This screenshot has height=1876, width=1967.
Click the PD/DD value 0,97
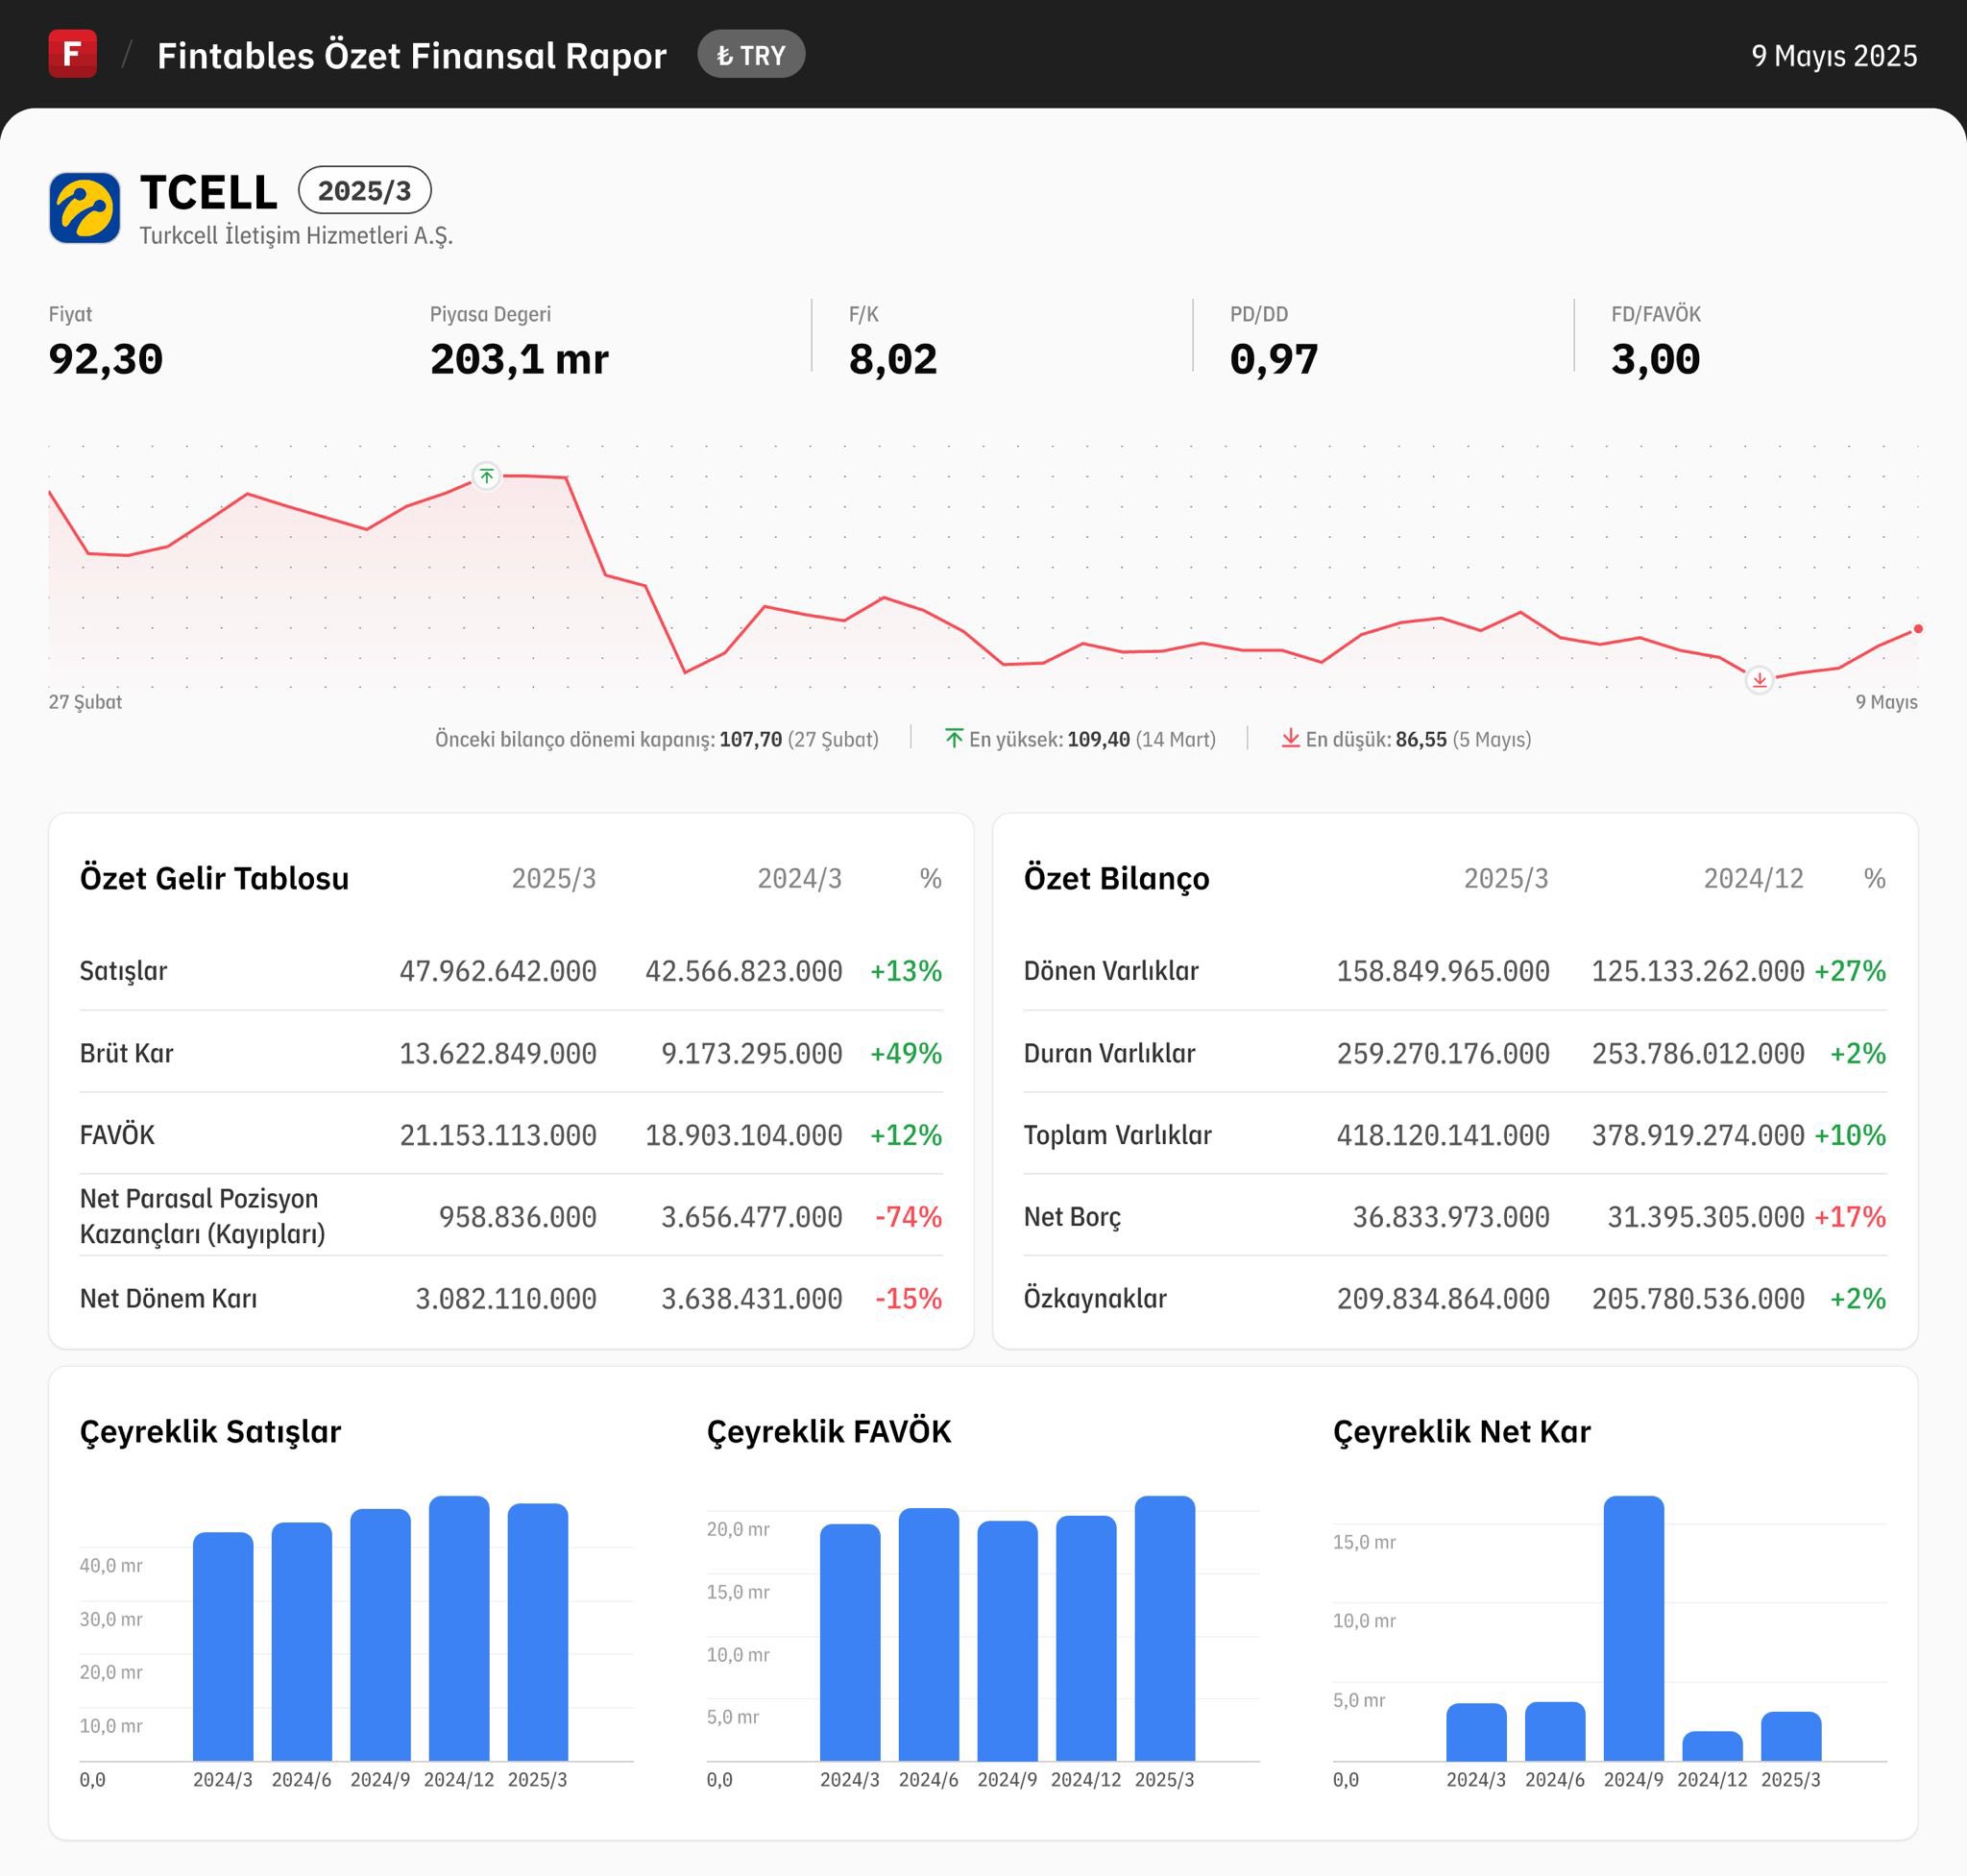pyautogui.click(x=1274, y=359)
